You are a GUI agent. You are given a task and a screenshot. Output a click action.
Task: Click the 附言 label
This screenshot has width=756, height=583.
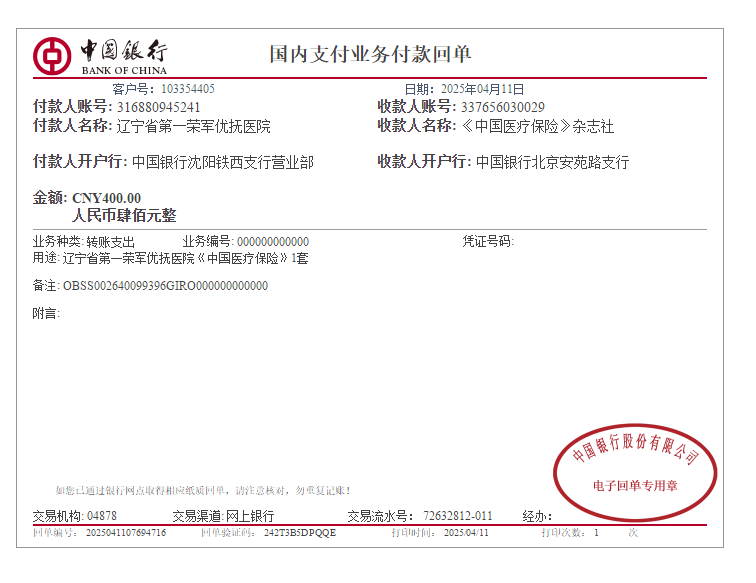pos(46,313)
